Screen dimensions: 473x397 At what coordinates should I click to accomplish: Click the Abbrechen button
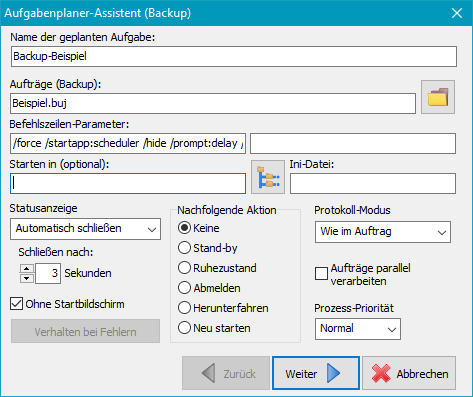click(409, 373)
